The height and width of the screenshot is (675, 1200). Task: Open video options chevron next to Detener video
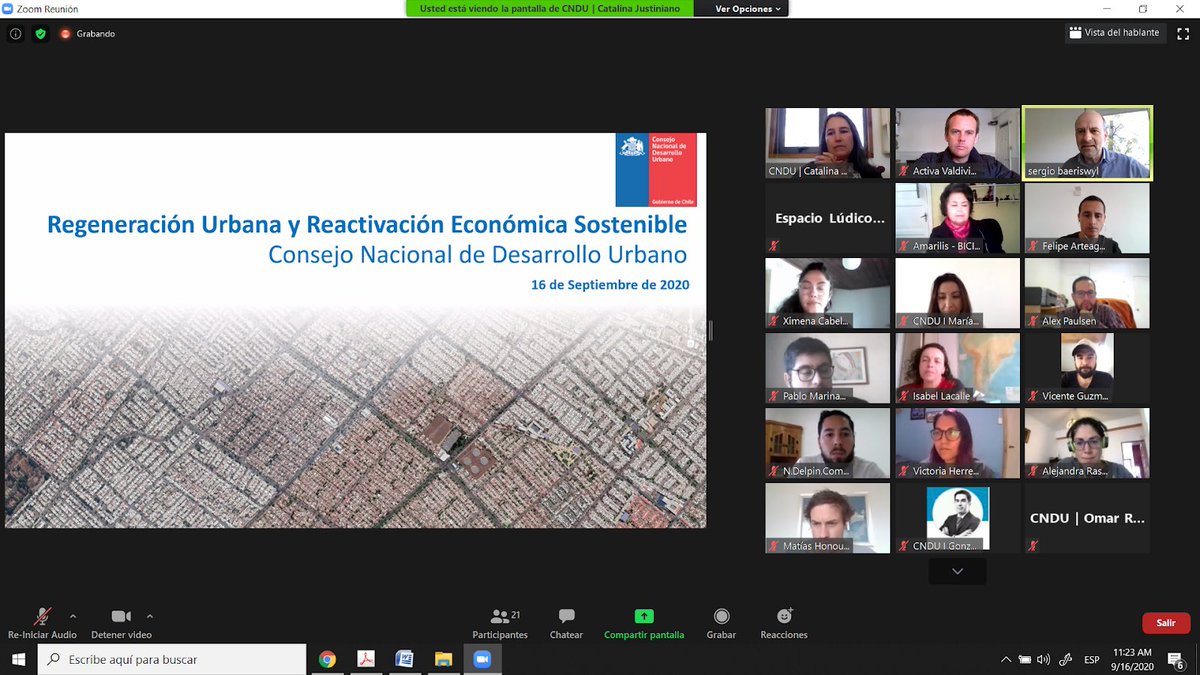click(x=151, y=618)
